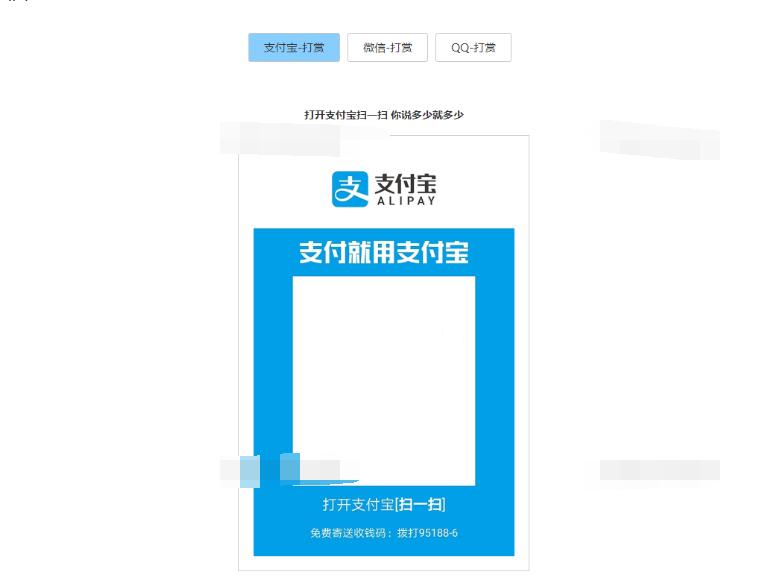
Task: Open the QQ-打赏 tab
Action: [473, 48]
